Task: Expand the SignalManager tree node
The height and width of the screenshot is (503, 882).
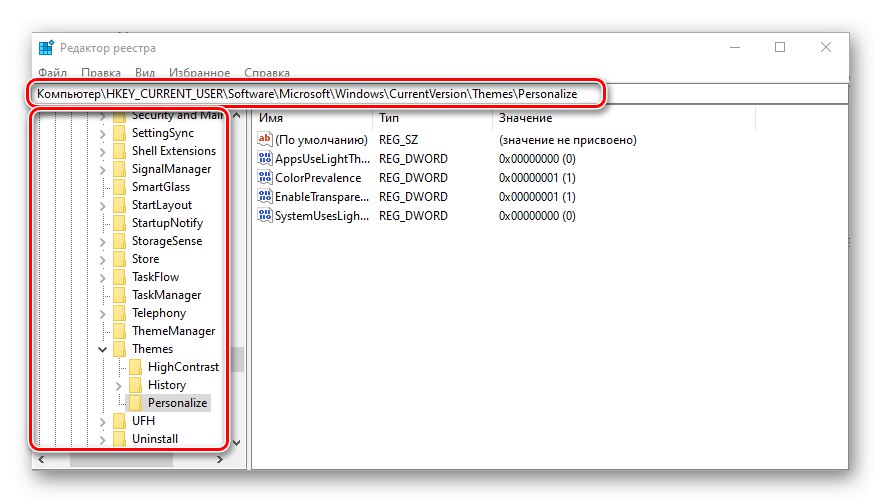Action: click(102, 170)
